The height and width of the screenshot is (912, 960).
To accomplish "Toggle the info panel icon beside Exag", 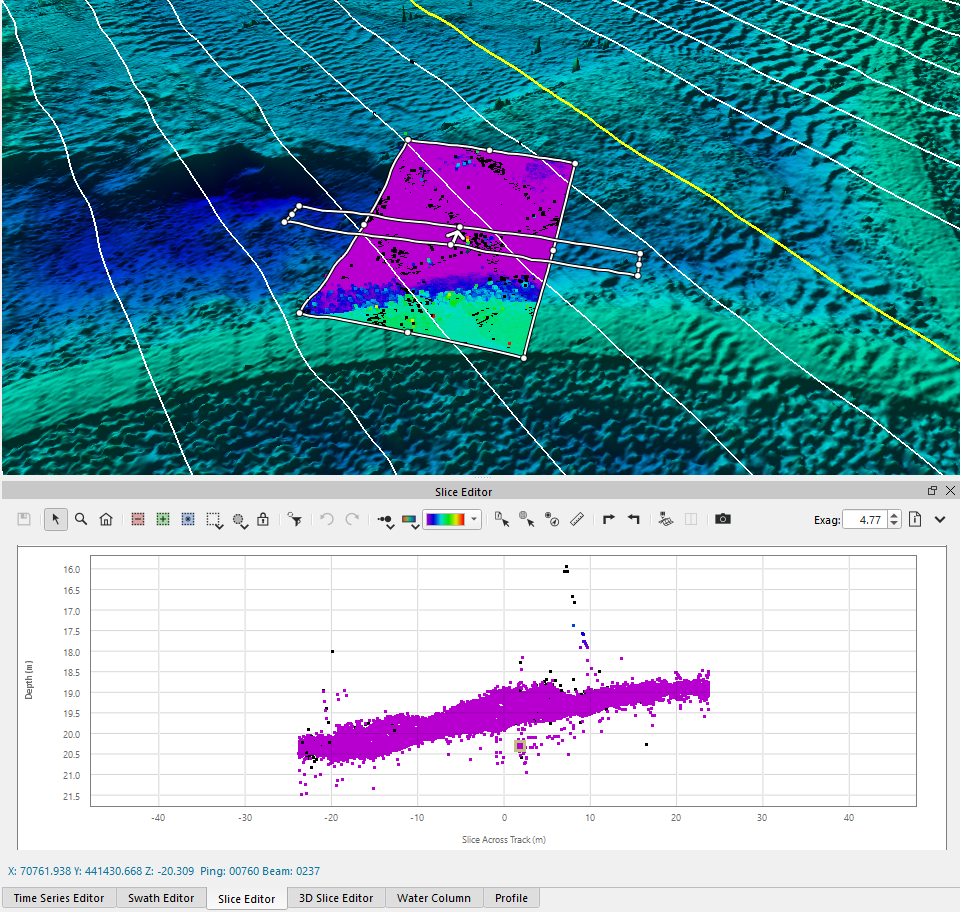I will [x=915, y=519].
